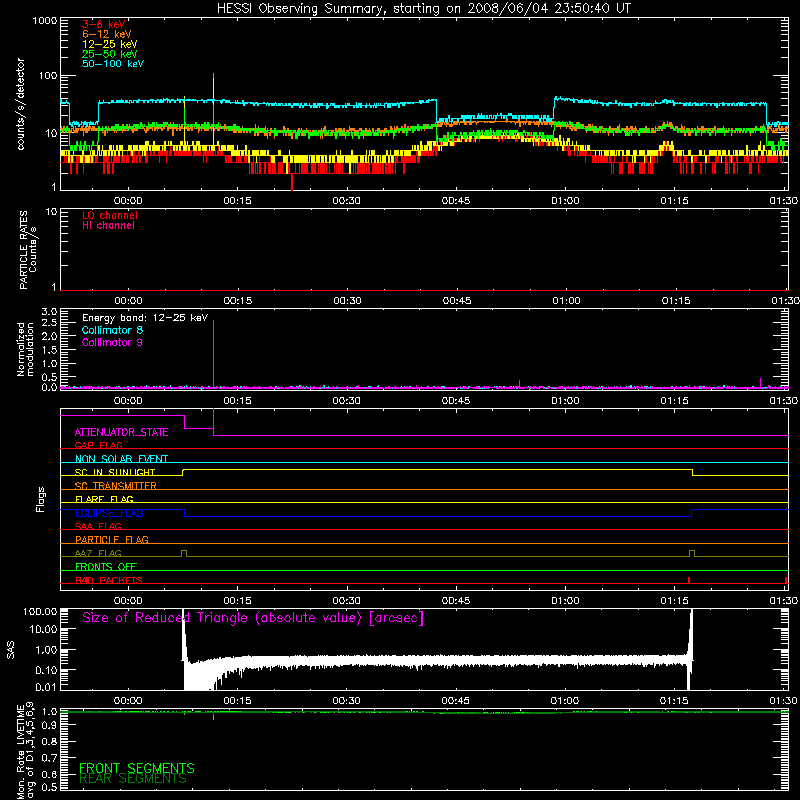Pick the green 25-50 keV legend label
800x800 pixels.
(110, 54)
